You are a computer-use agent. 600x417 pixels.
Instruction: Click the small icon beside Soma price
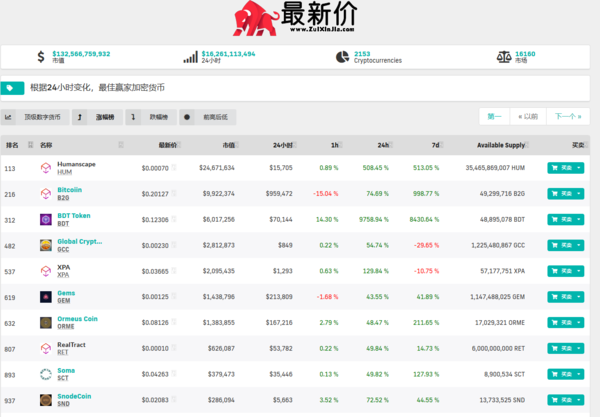pos(174,374)
